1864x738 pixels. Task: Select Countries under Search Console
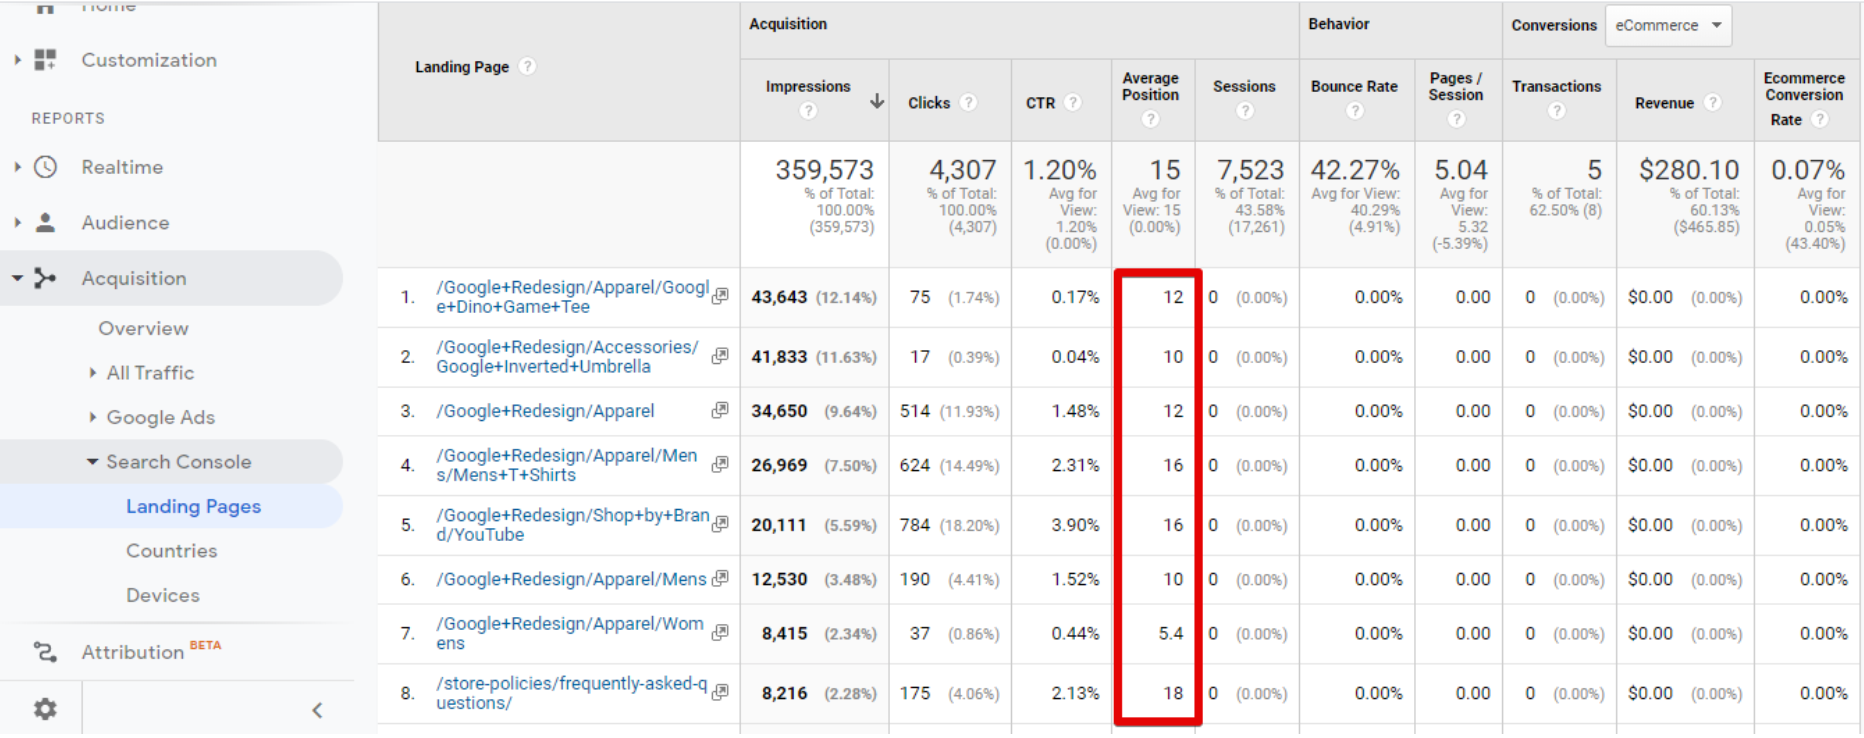tap(171, 551)
